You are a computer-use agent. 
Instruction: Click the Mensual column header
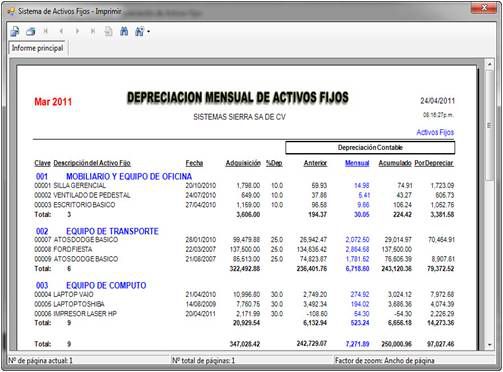(x=357, y=163)
